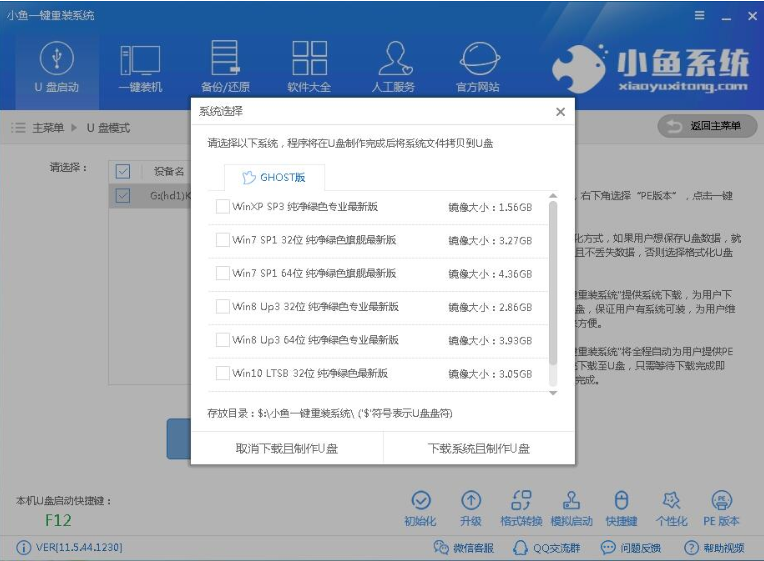Click the version info icon
This screenshot has height=561, width=764.
point(23,548)
